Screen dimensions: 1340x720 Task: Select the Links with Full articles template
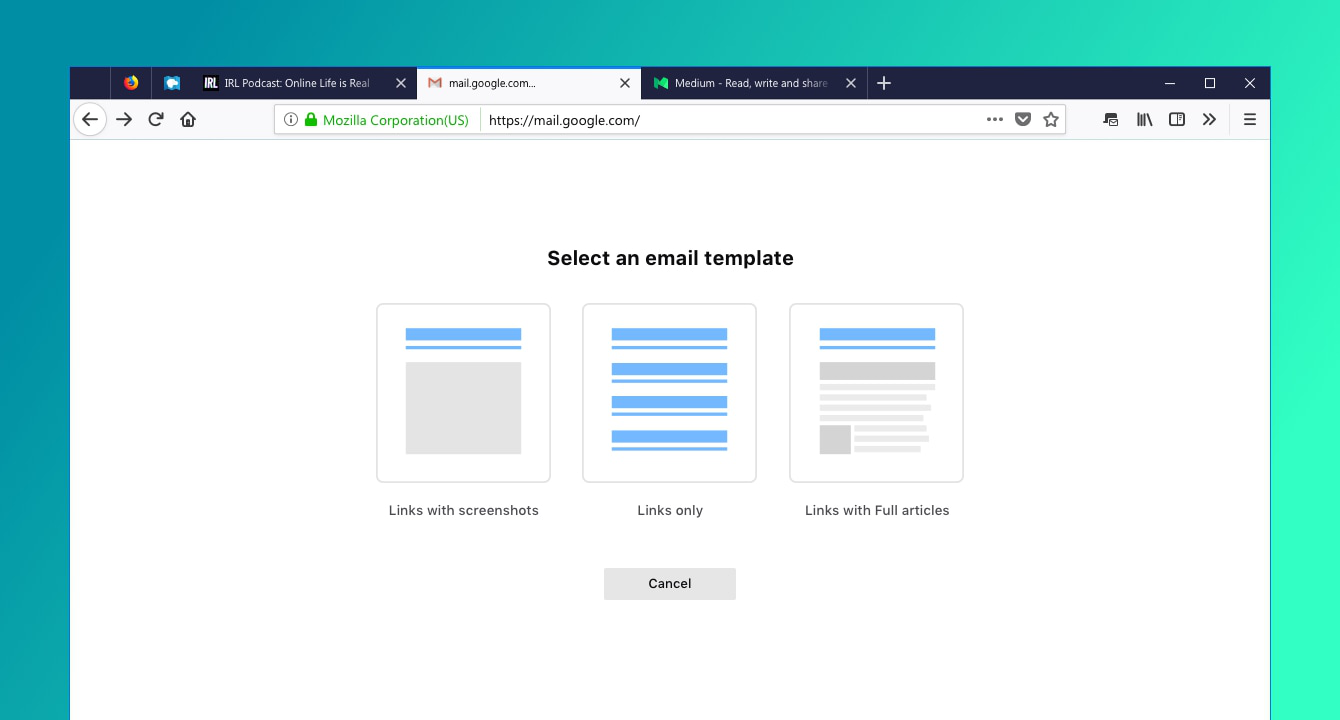coord(876,392)
